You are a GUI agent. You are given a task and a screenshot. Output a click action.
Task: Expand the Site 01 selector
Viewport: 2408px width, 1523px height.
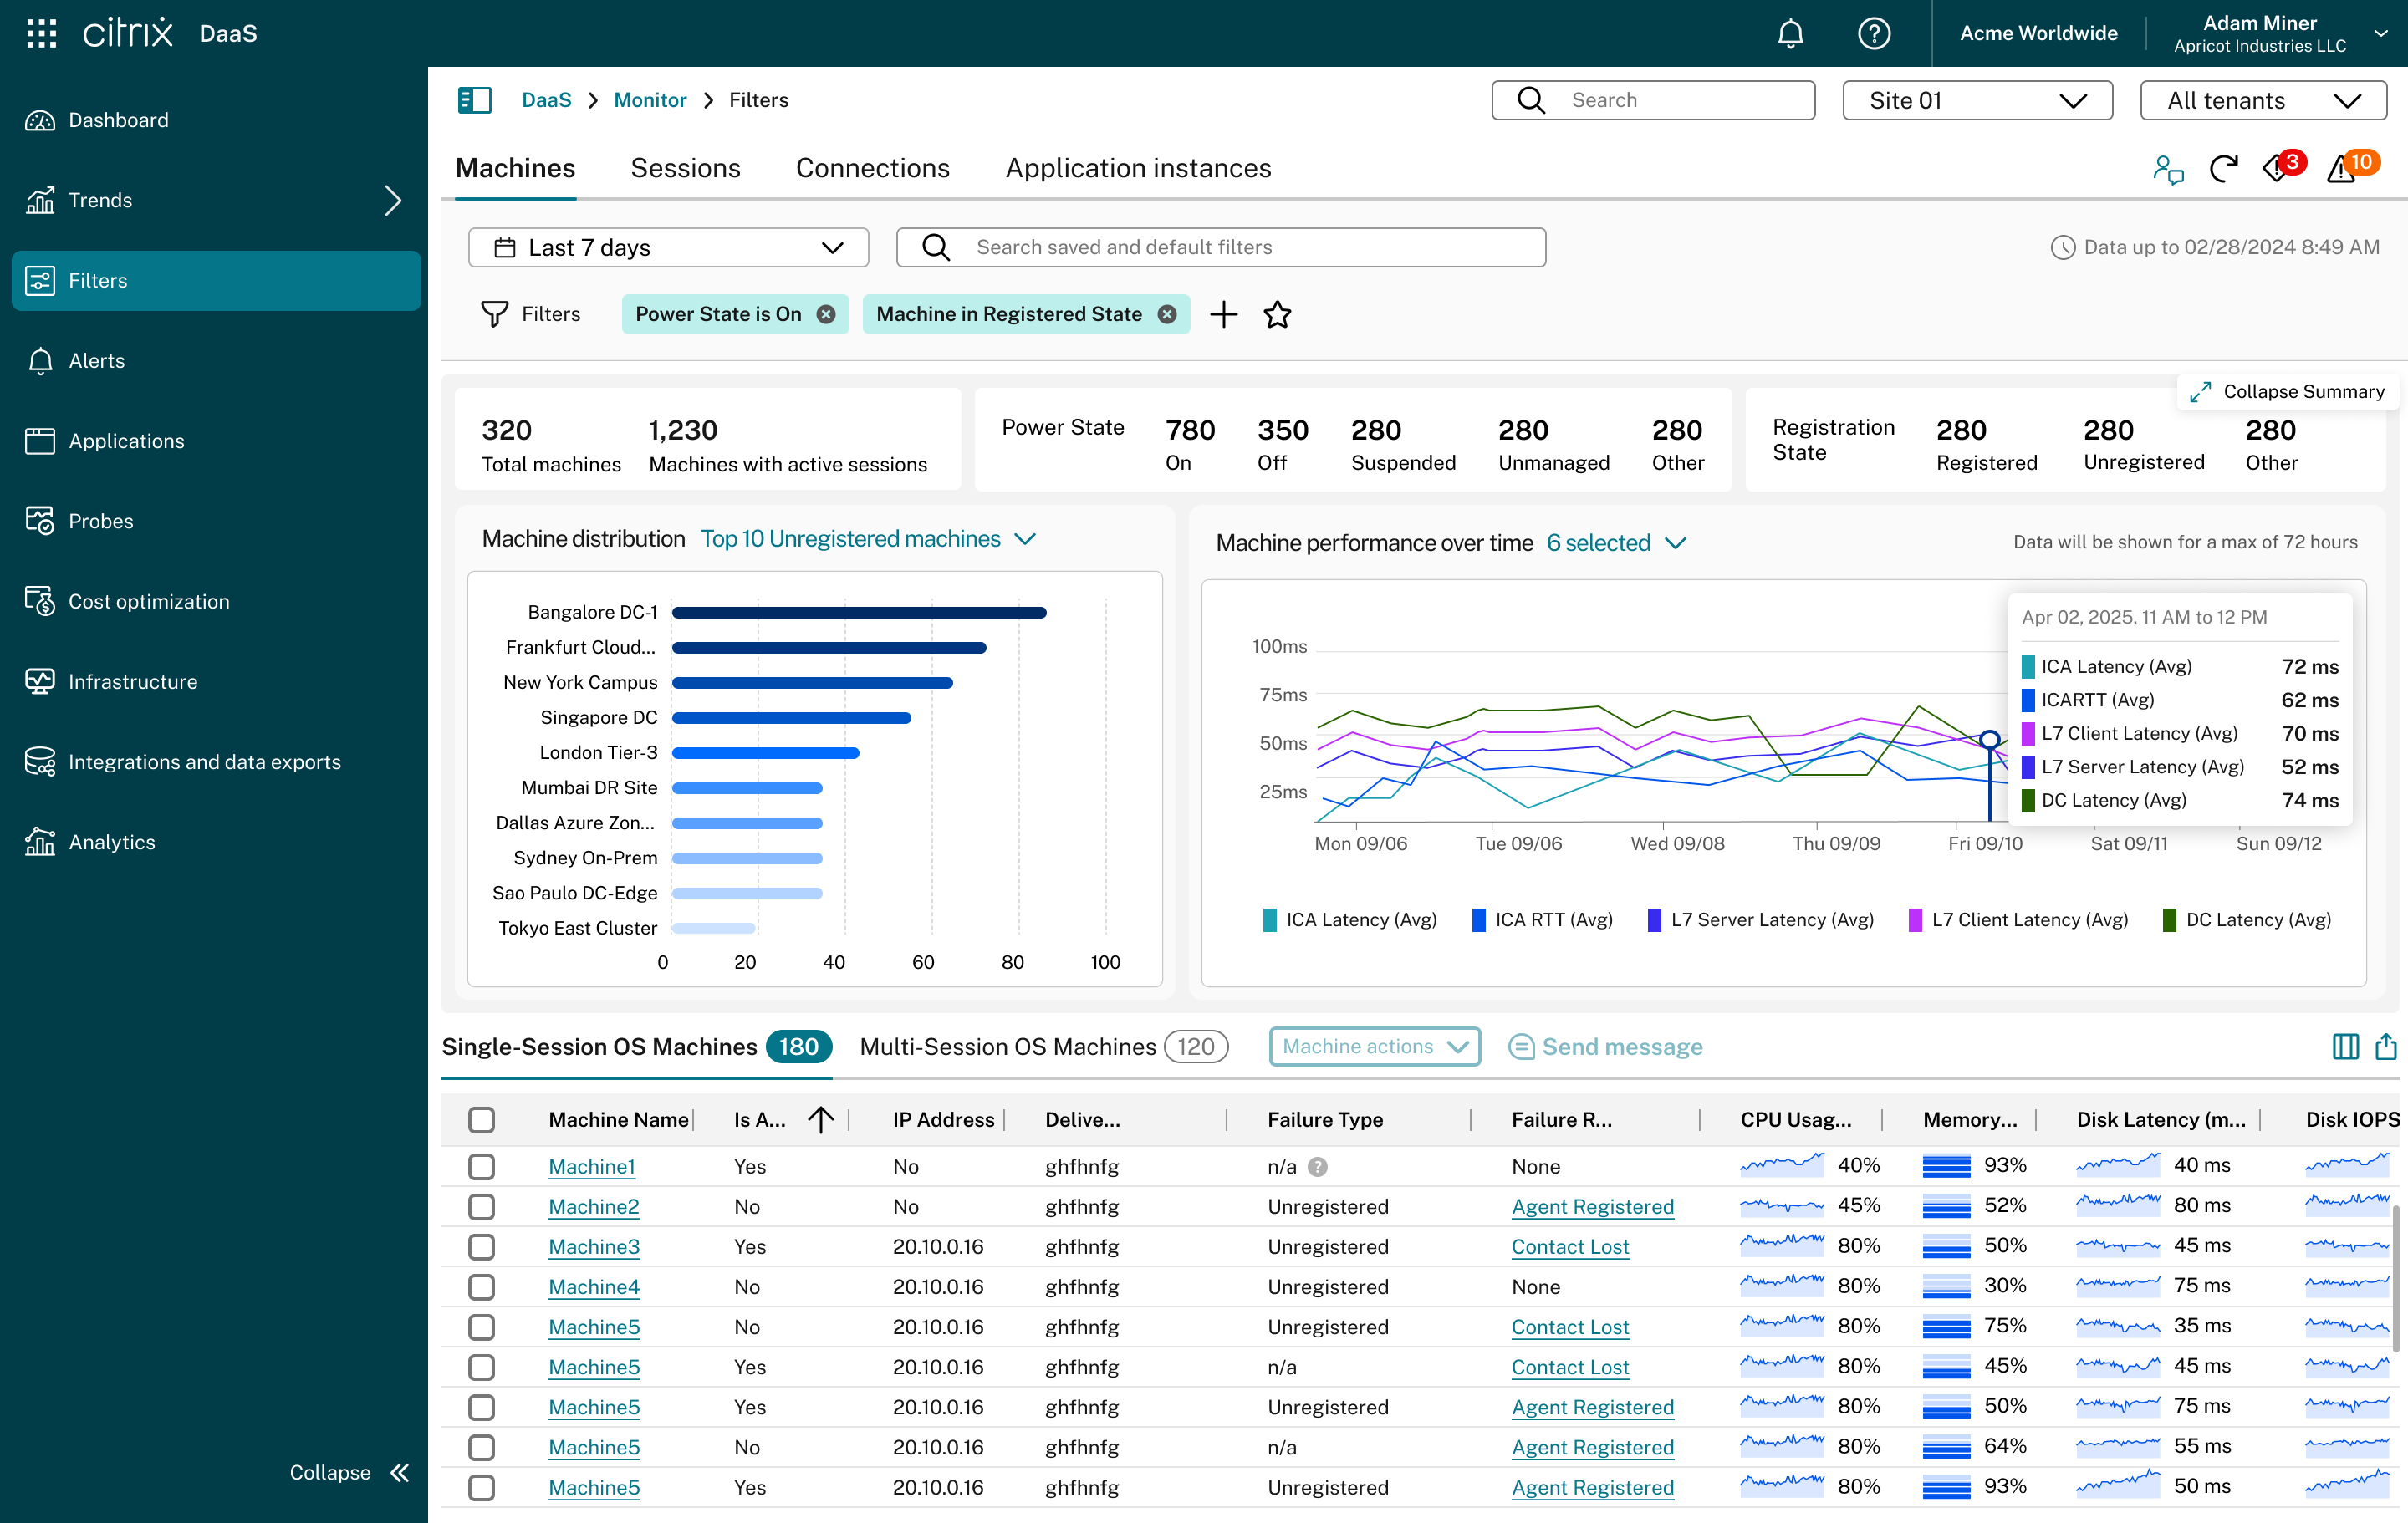[x=1977, y=100]
